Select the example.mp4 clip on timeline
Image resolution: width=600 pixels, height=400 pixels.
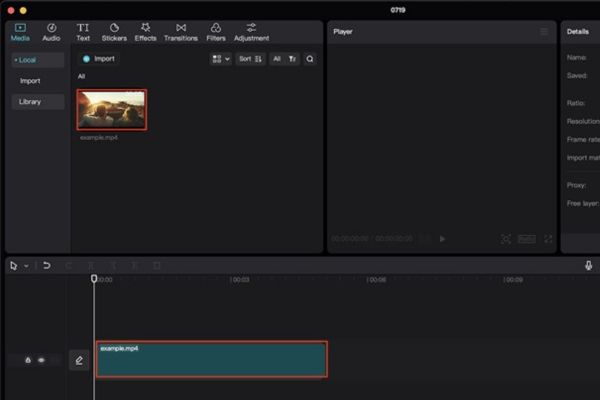click(x=212, y=359)
